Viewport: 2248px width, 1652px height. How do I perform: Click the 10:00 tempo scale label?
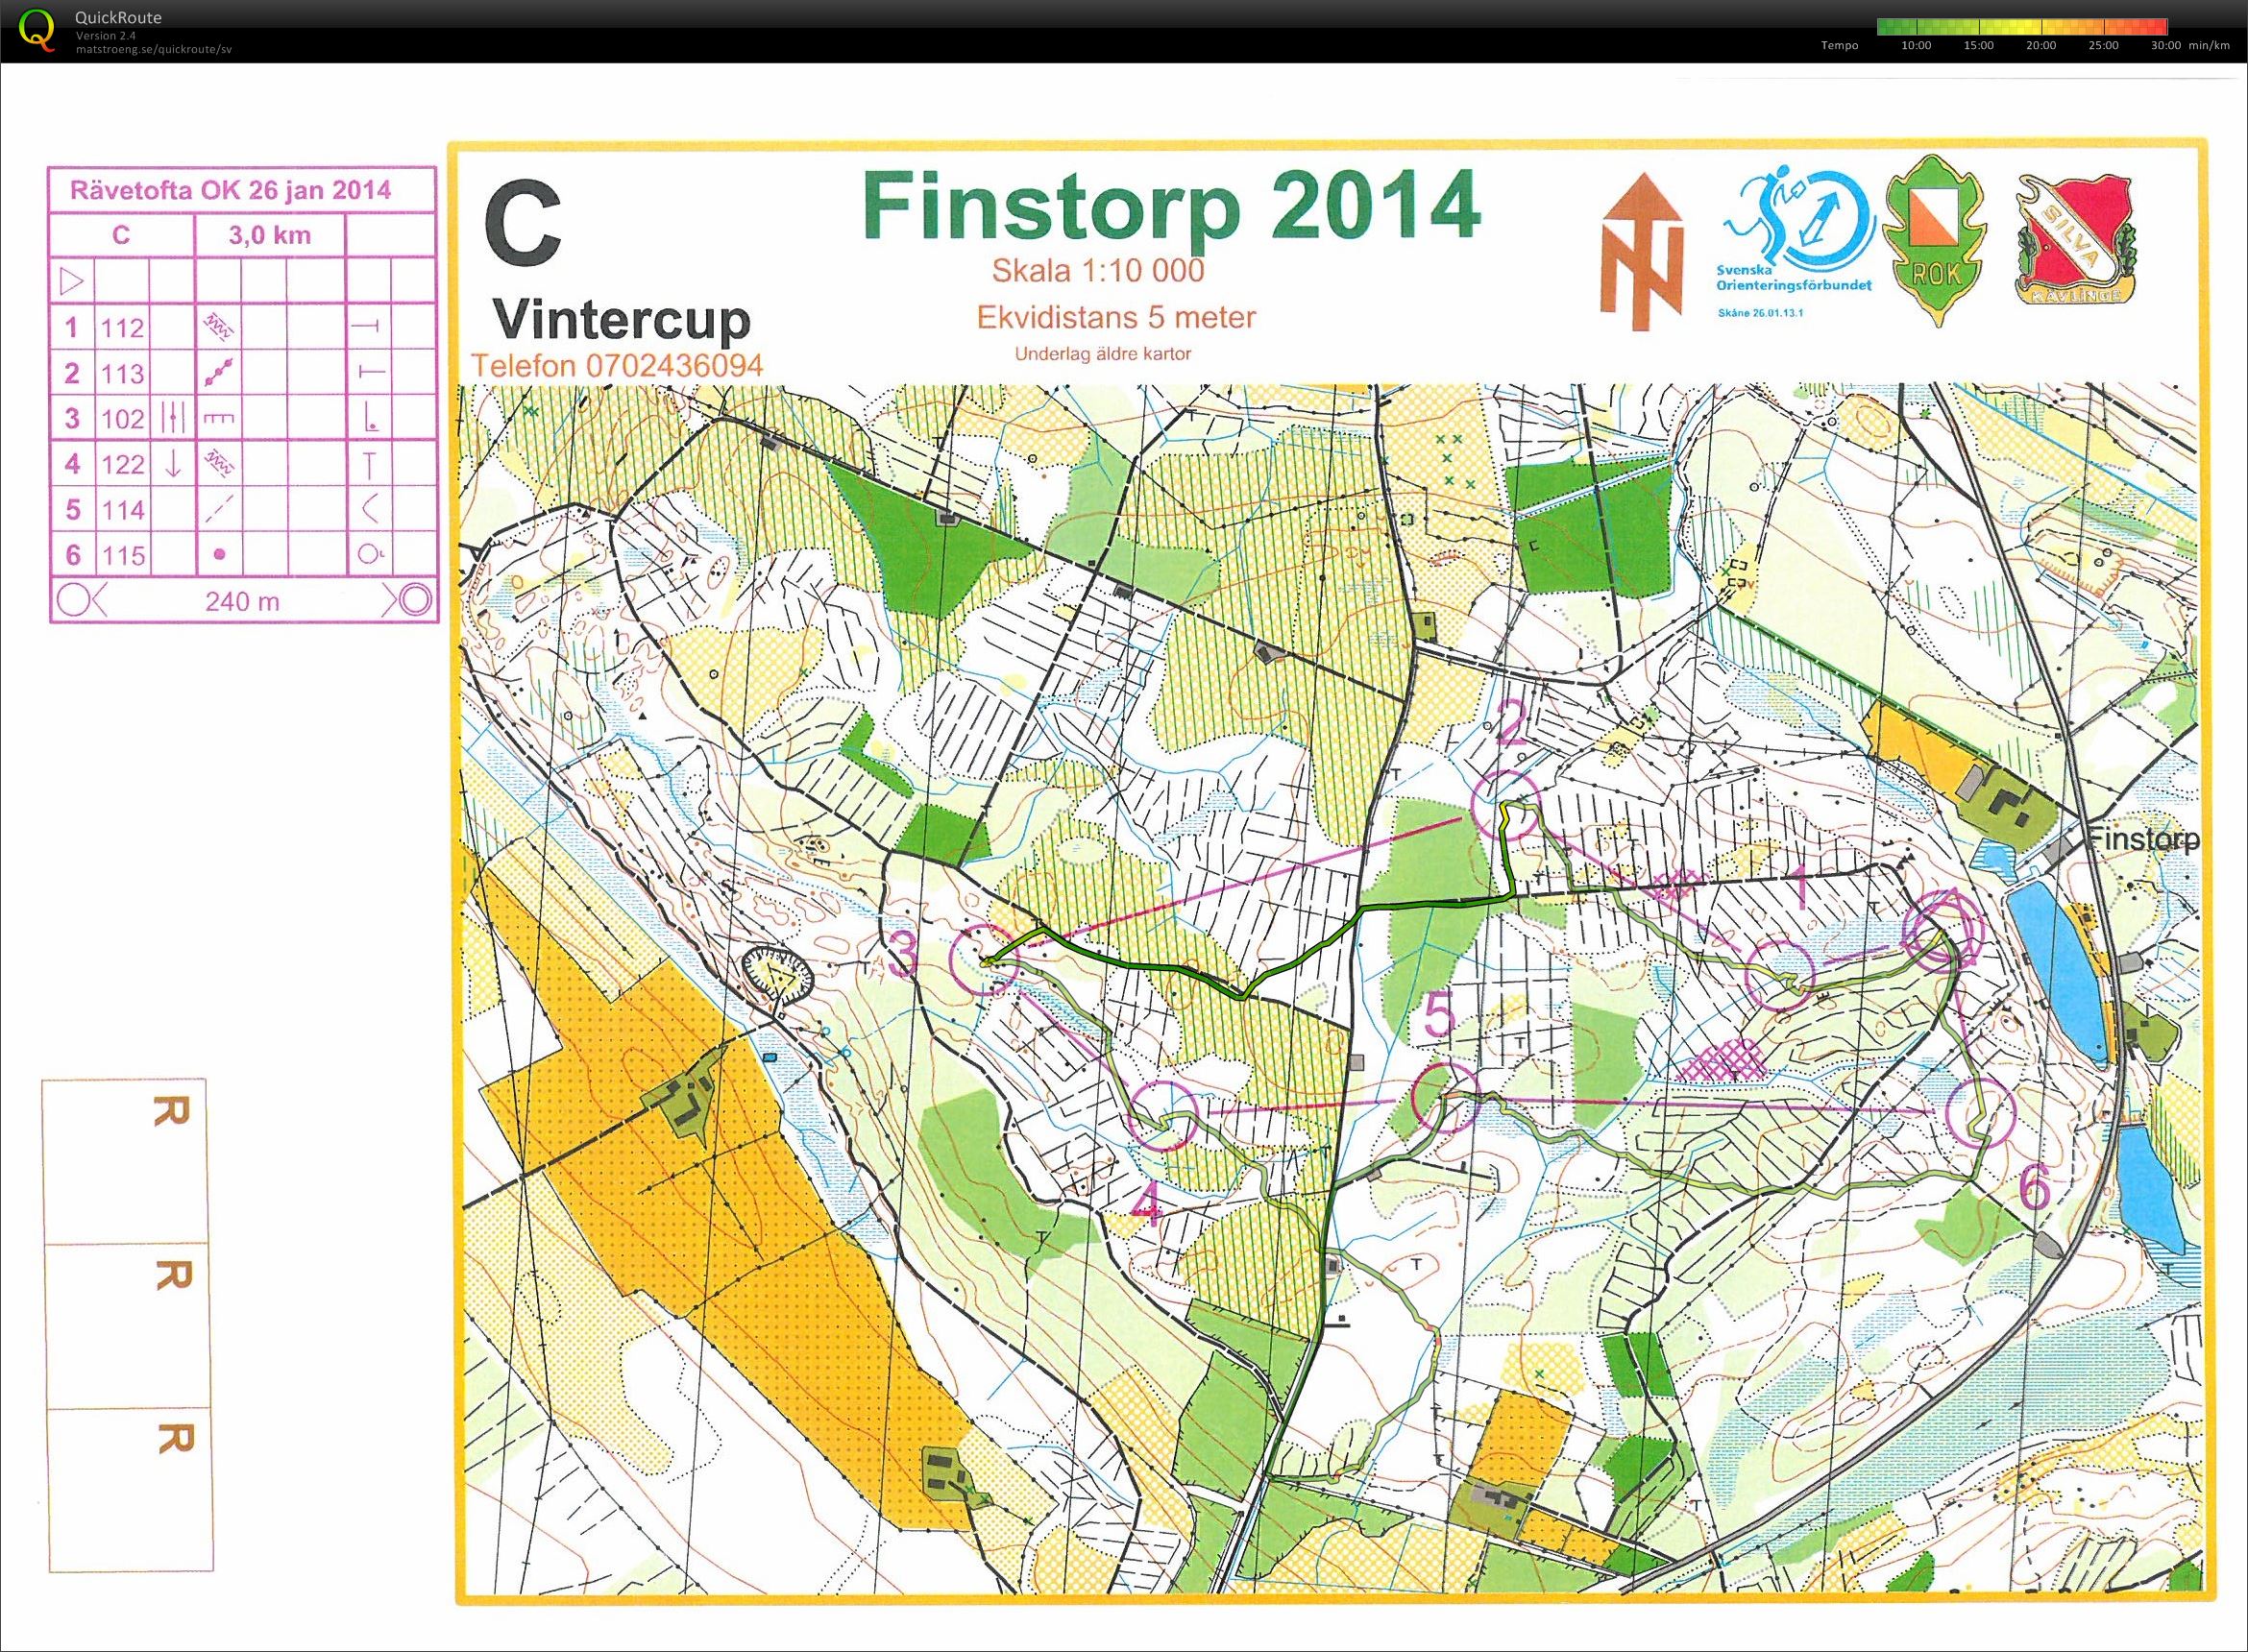1916,46
